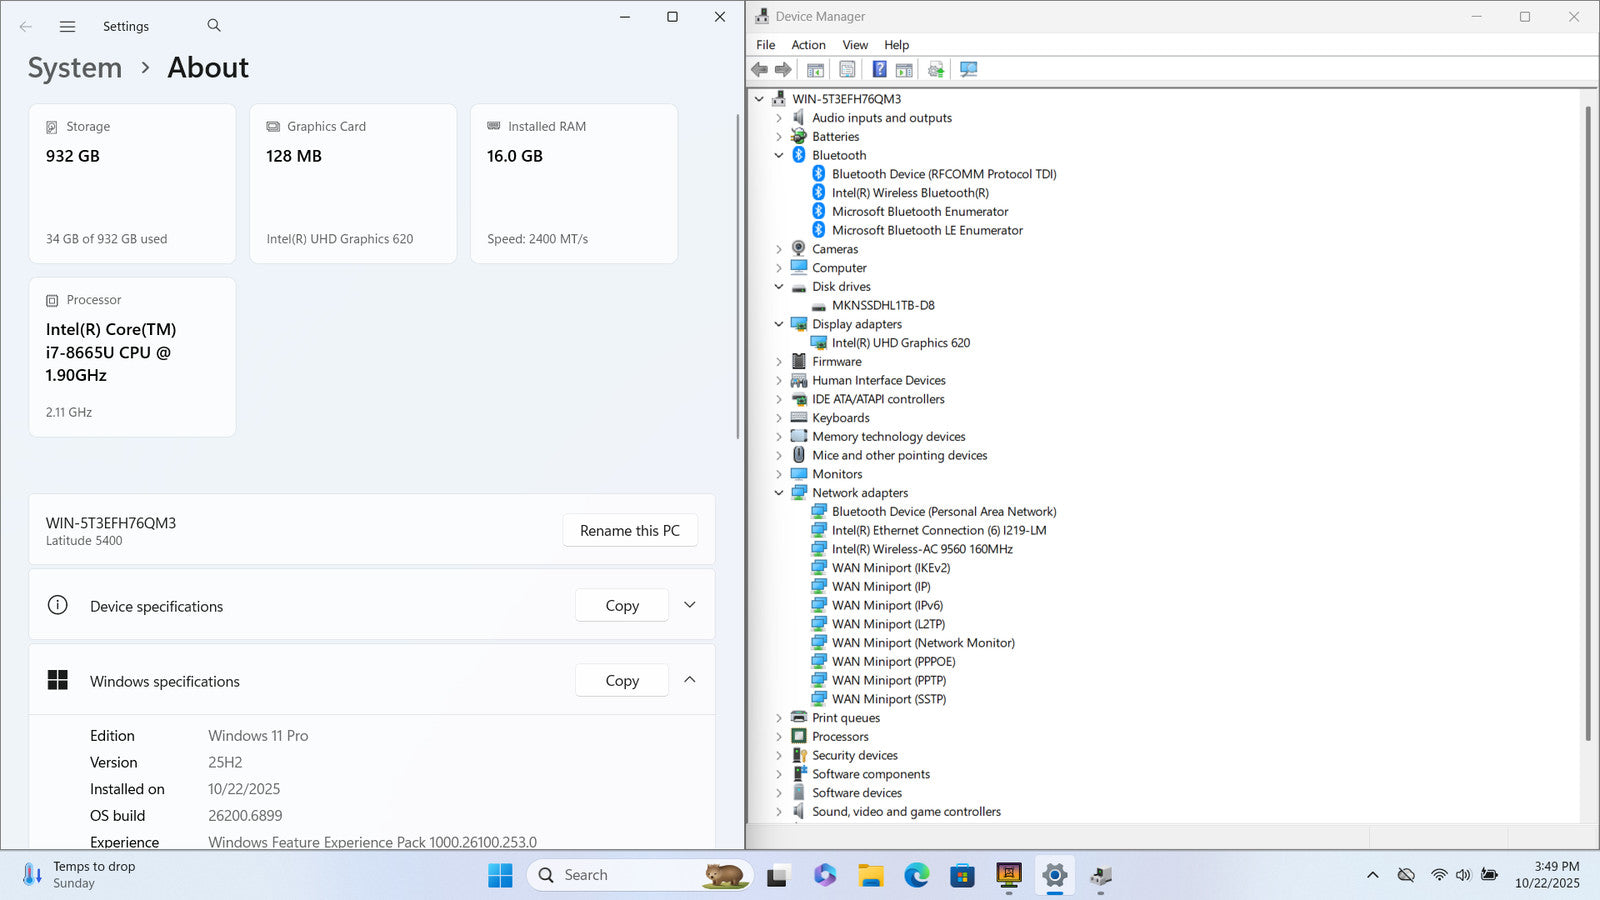
Task: Click the Properties toolbar icon in Device Manager
Action: (x=847, y=69)
